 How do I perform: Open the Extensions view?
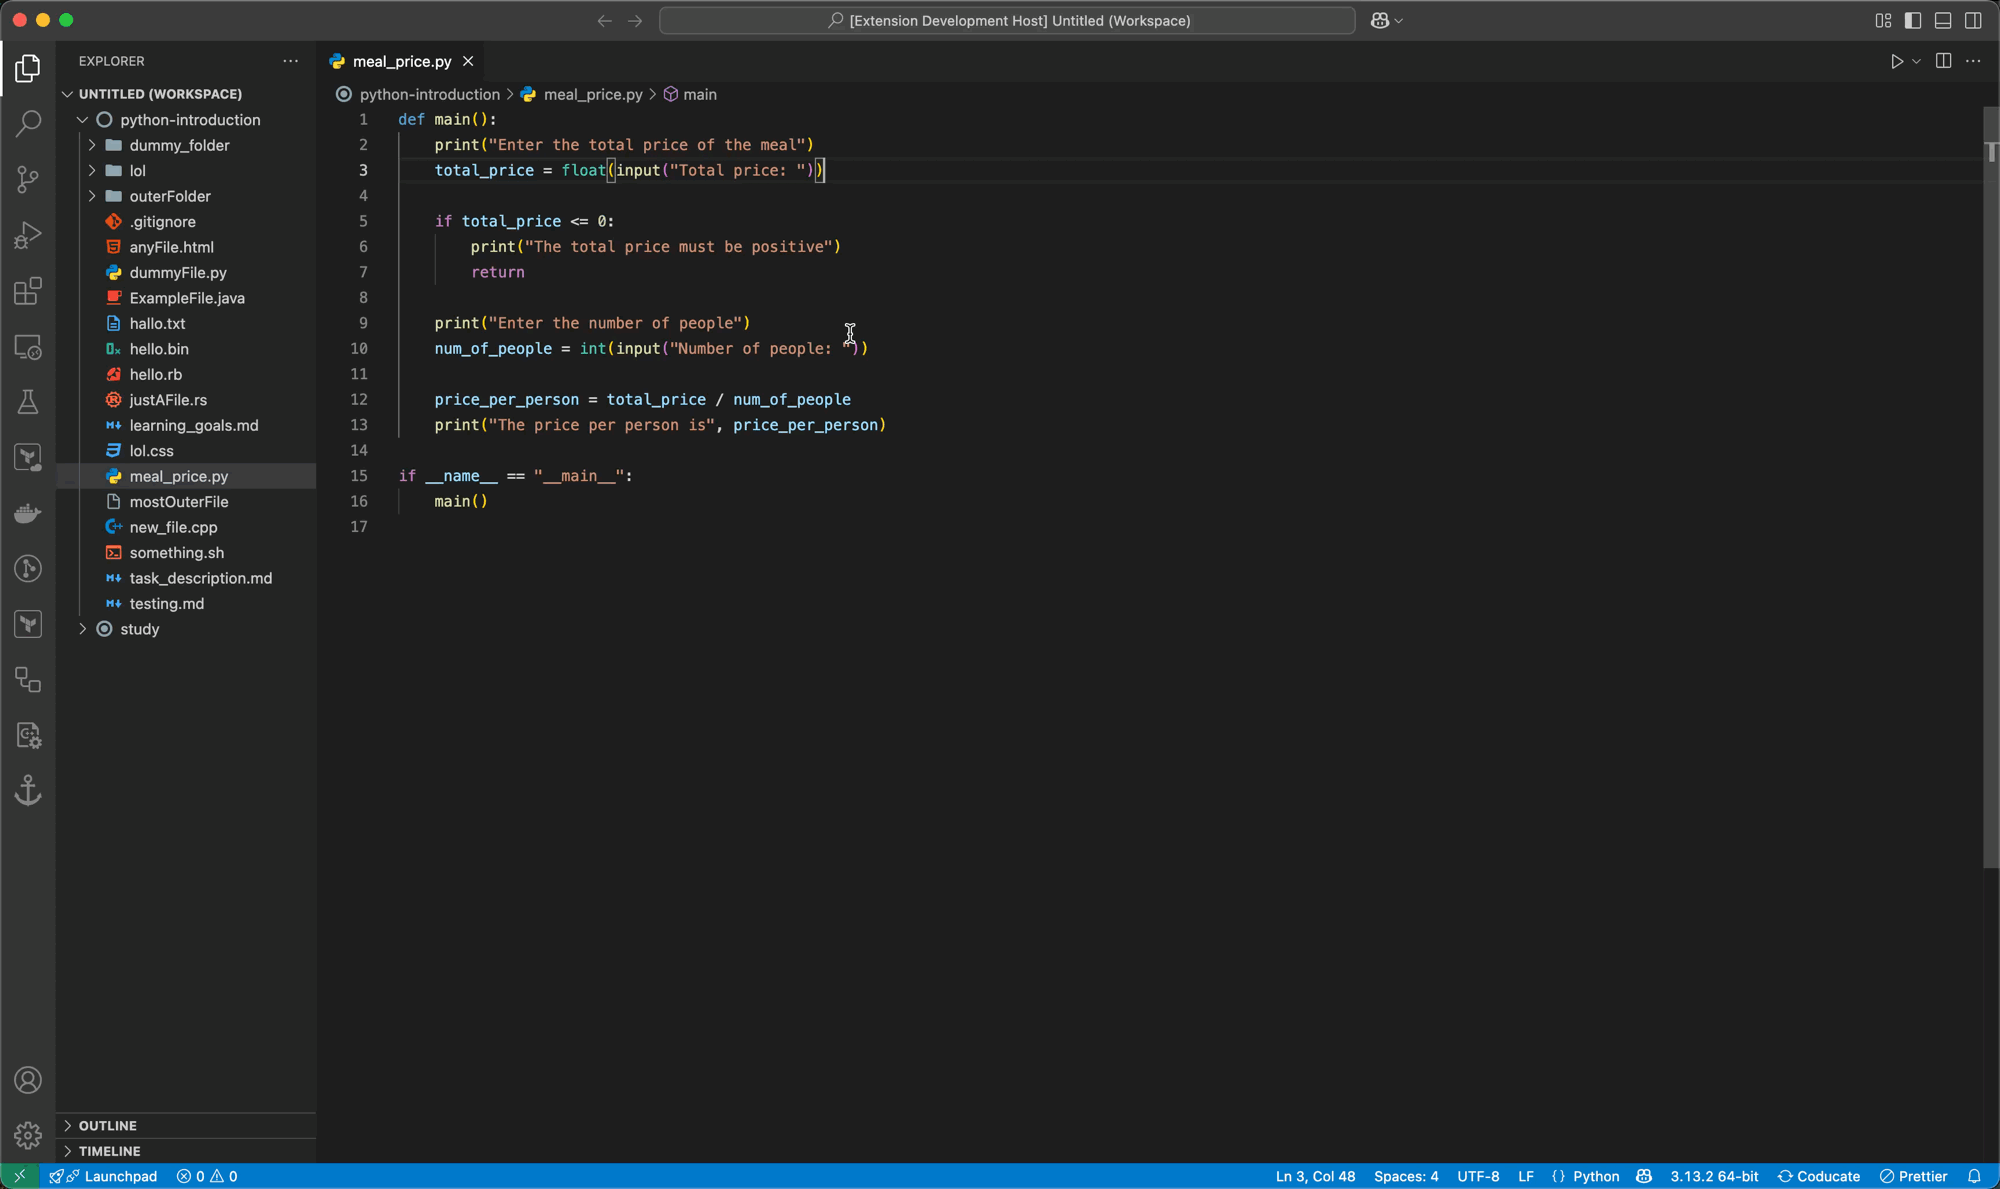(x=28, y=292)
